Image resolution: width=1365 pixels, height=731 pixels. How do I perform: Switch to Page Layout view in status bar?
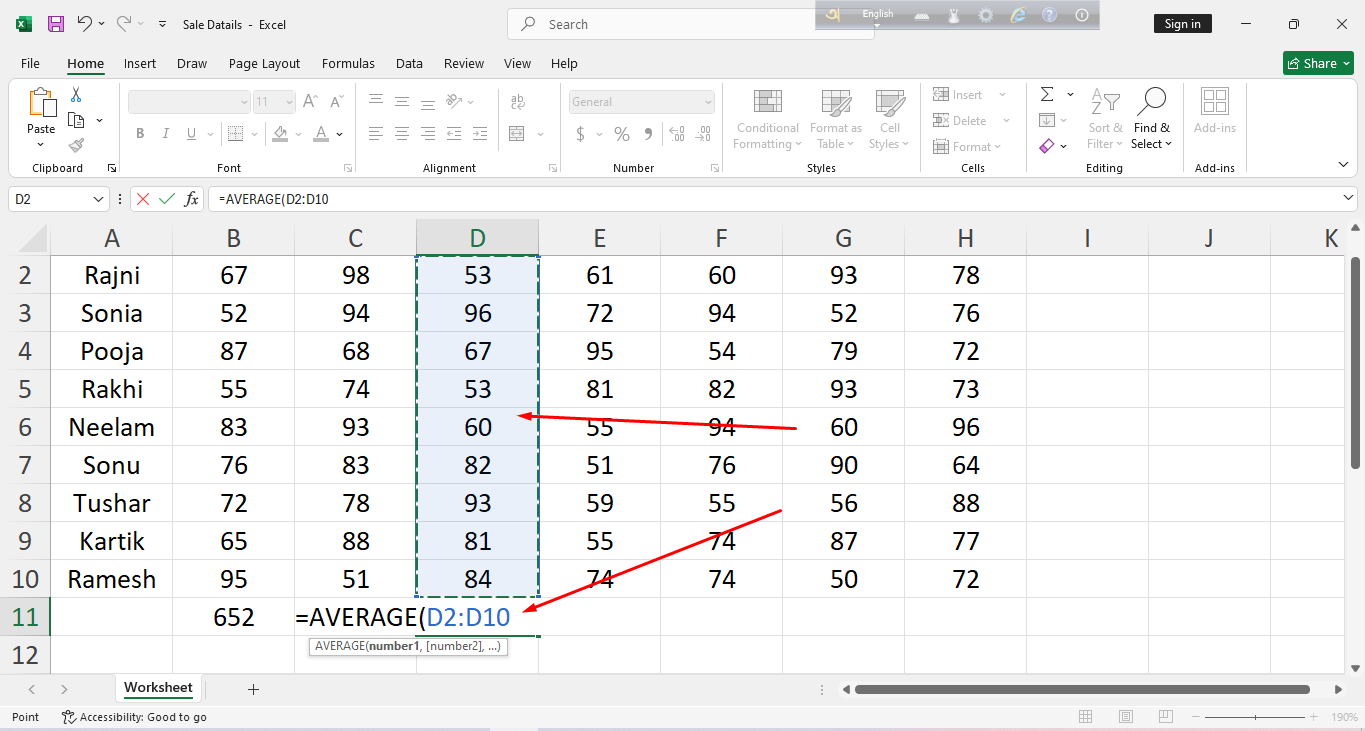[x=1125, y=717]
